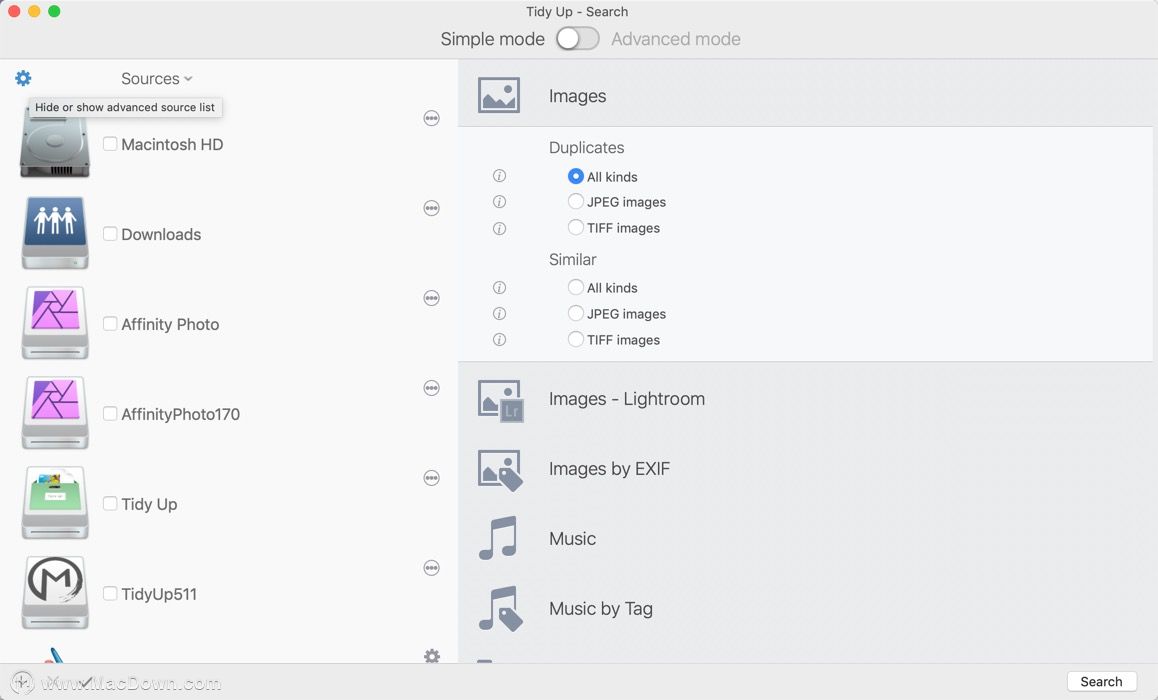Click the Advanced mode label
Image resolution: width=1158 pixels, height=700 pixels.
click(x=676, y=39)
